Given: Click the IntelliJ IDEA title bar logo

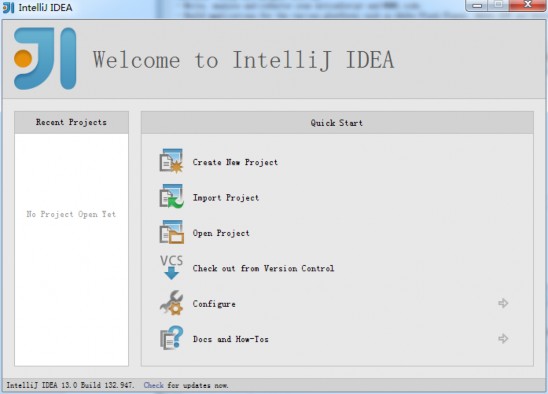Looking at the screenshot, I should (x=8, y=7).
